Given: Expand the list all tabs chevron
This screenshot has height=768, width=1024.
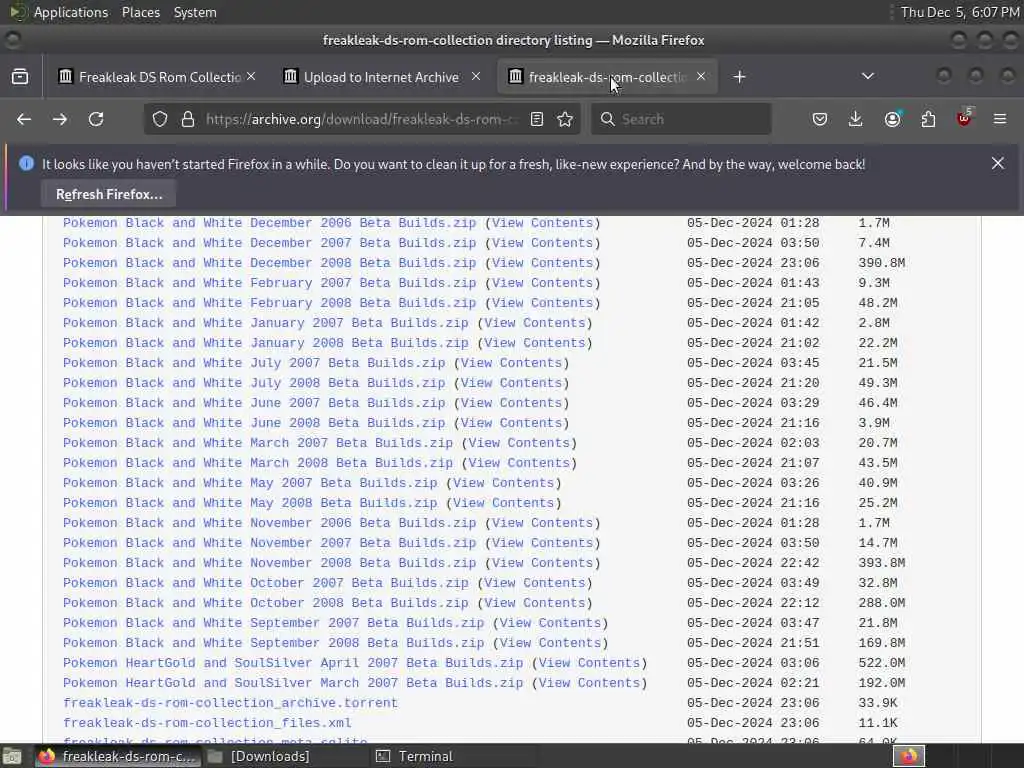Looking at the screenshot, I should tap(868, 76).
